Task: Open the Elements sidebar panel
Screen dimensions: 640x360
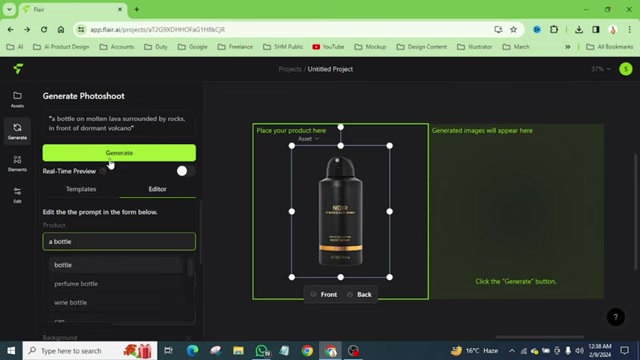Action: 17,163
